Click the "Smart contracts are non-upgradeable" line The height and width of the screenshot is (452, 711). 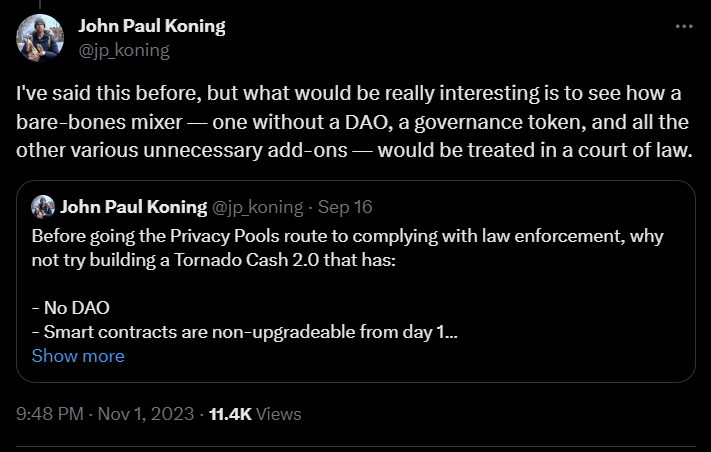[x=240, y=331]
